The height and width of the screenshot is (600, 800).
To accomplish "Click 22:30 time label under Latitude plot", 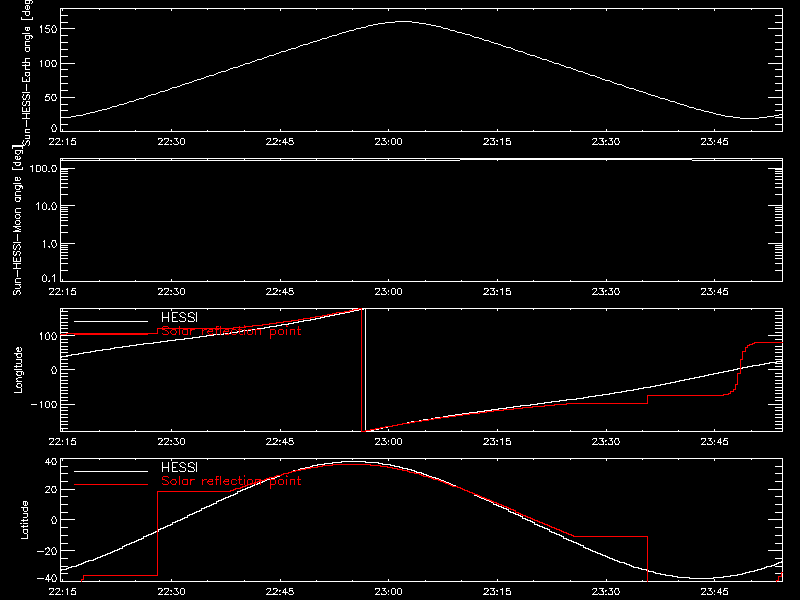I will [x=171, y=591].
